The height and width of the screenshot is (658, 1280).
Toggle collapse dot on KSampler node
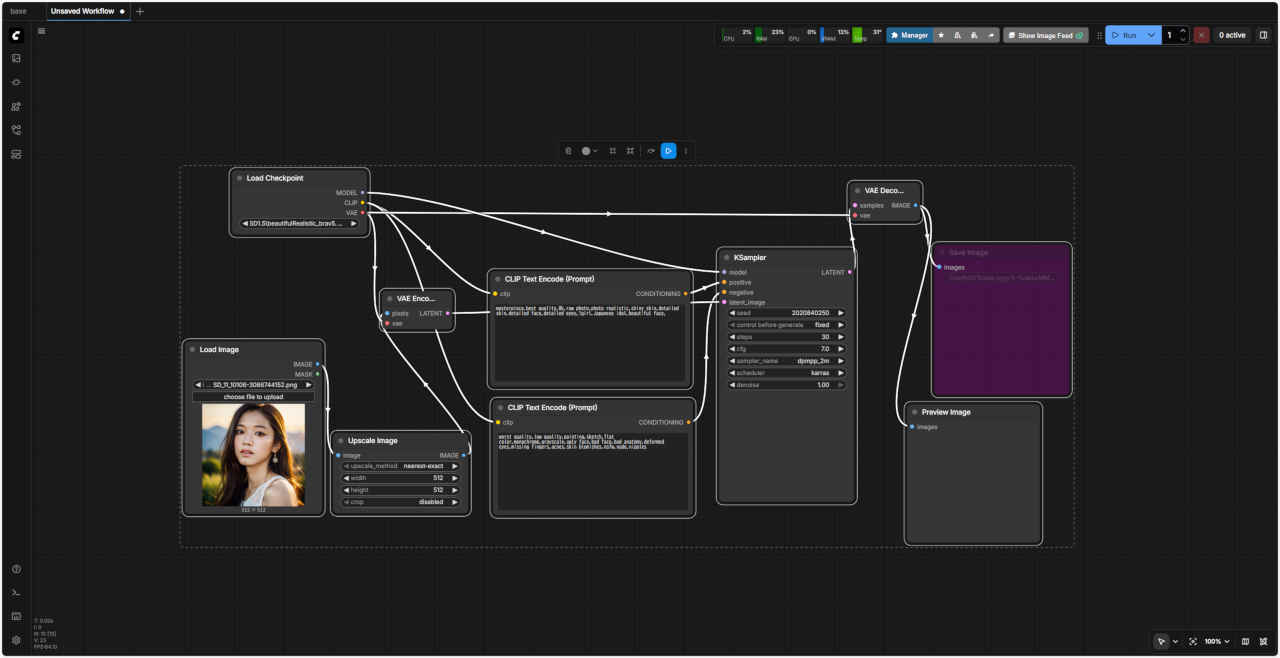727,258
